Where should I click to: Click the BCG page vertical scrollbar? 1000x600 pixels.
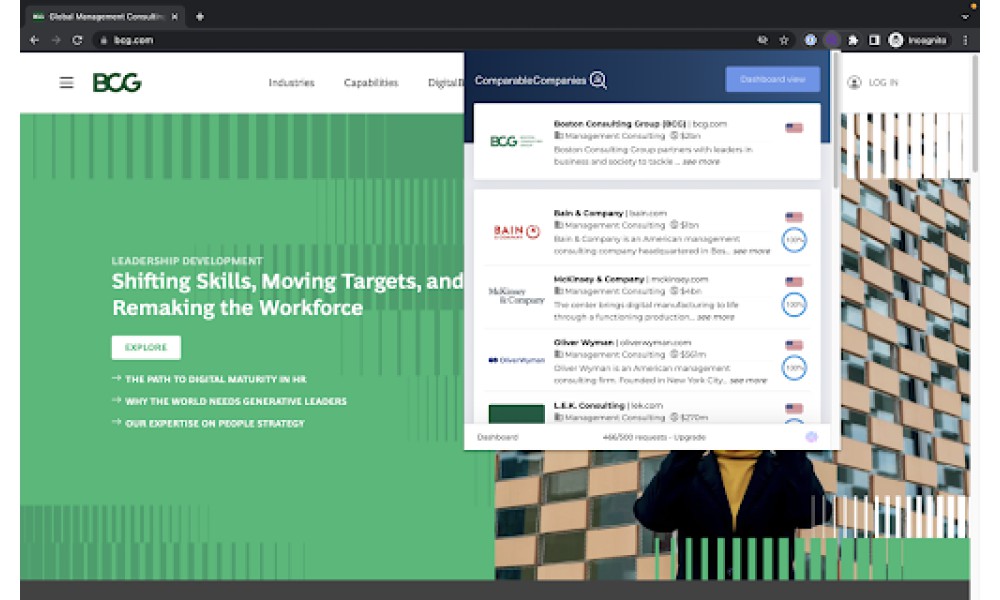point(974,113)
